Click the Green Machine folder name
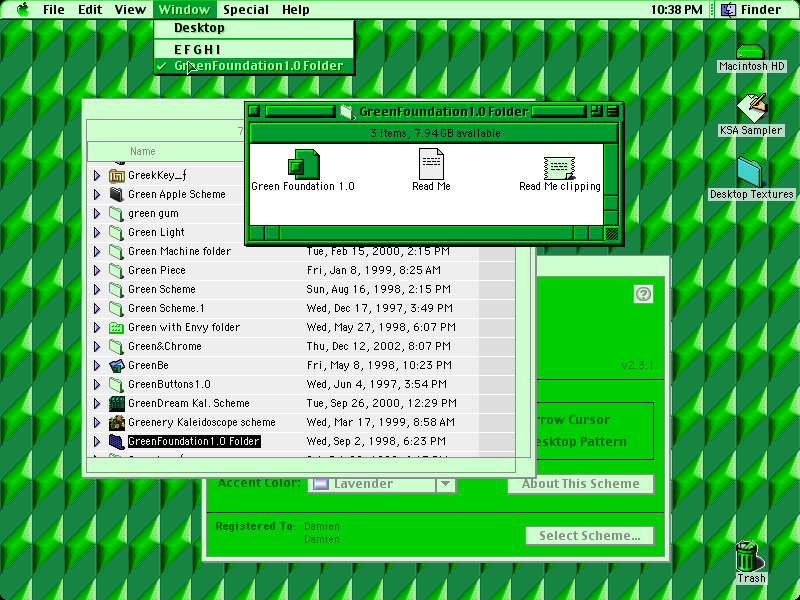Screen dimensions: 800x600 point(179,252)
